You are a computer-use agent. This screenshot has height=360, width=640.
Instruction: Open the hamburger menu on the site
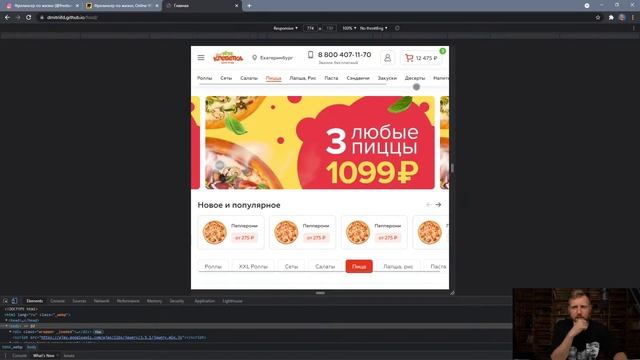coord(201,58)
